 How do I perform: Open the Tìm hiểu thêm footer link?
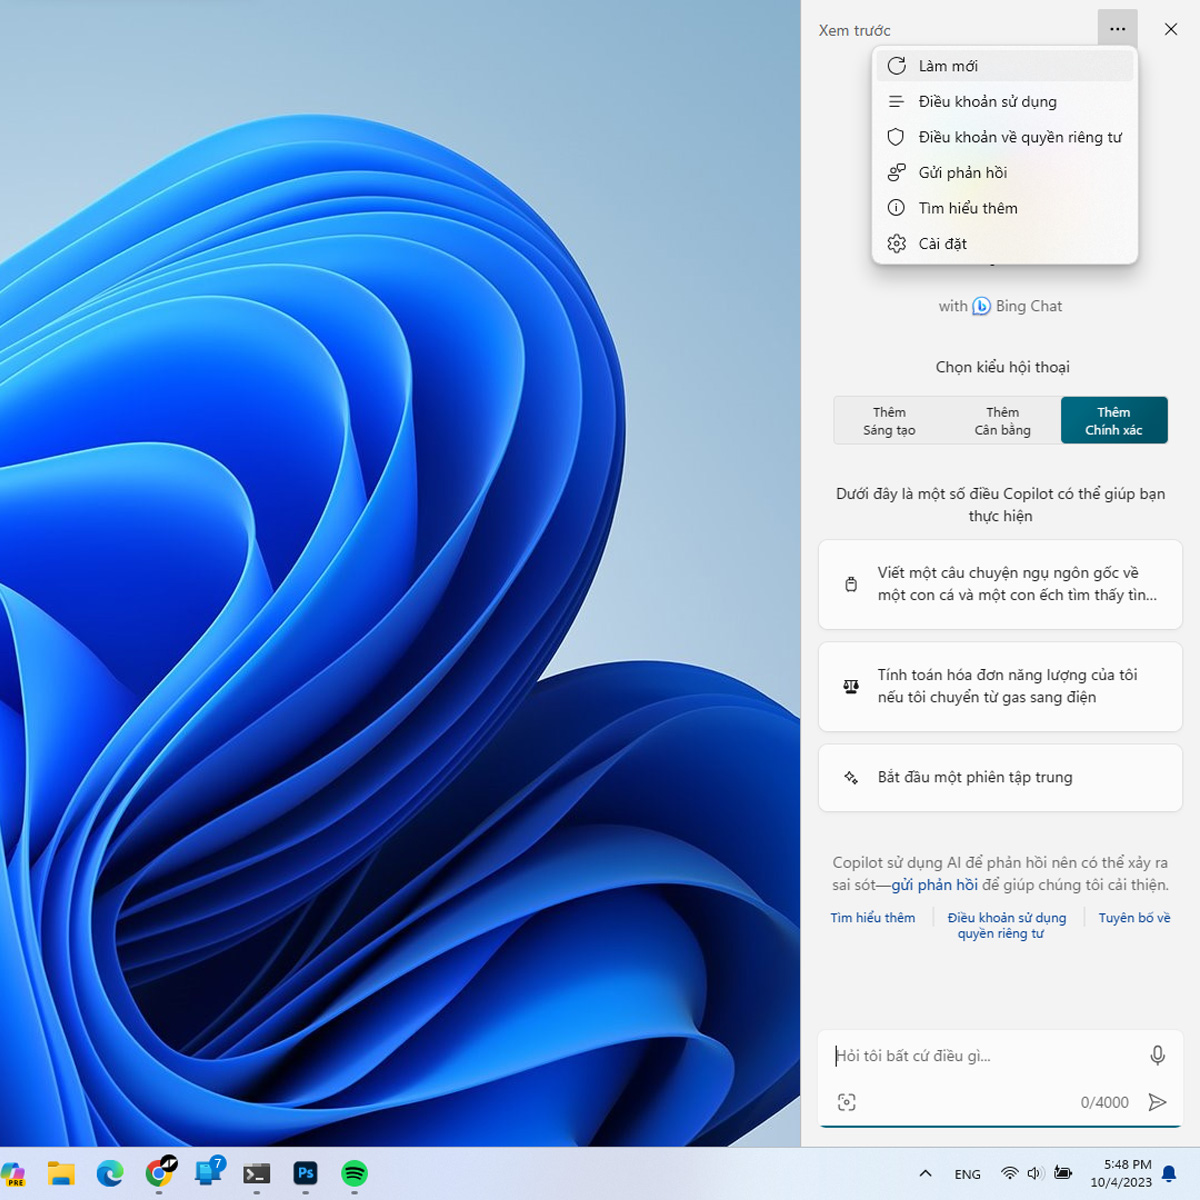[872, 918]
